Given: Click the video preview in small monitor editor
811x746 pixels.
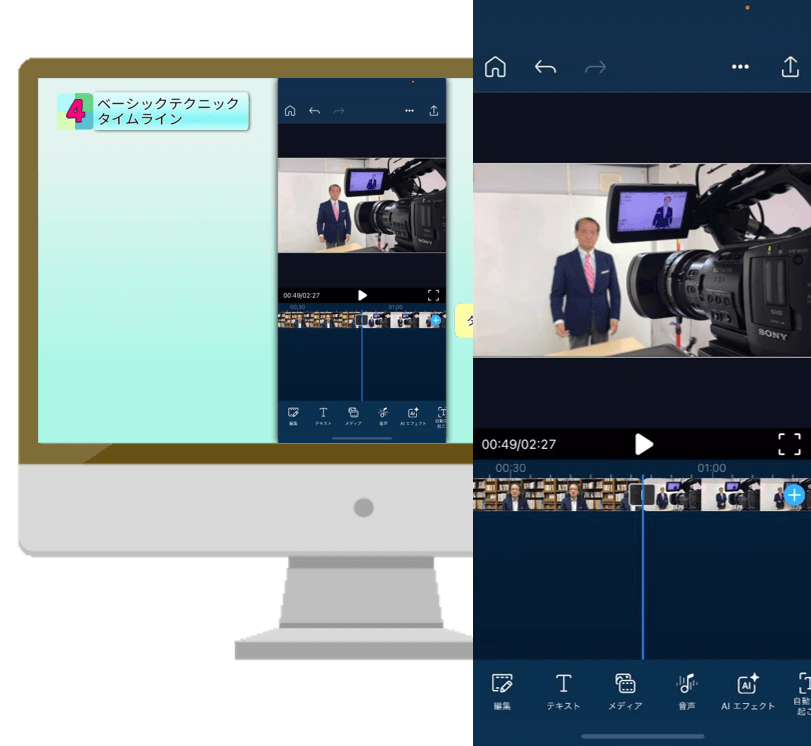Looking at the screenshot, I should pos(362,205).
